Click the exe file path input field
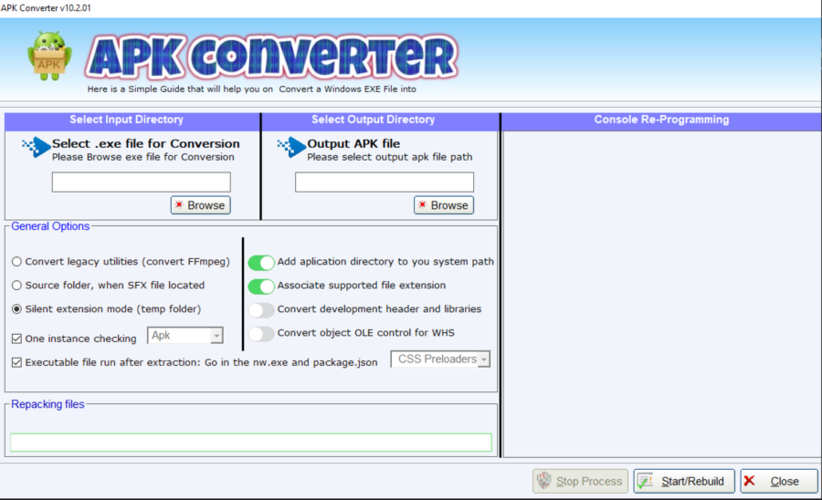 (x=141, y=182)
